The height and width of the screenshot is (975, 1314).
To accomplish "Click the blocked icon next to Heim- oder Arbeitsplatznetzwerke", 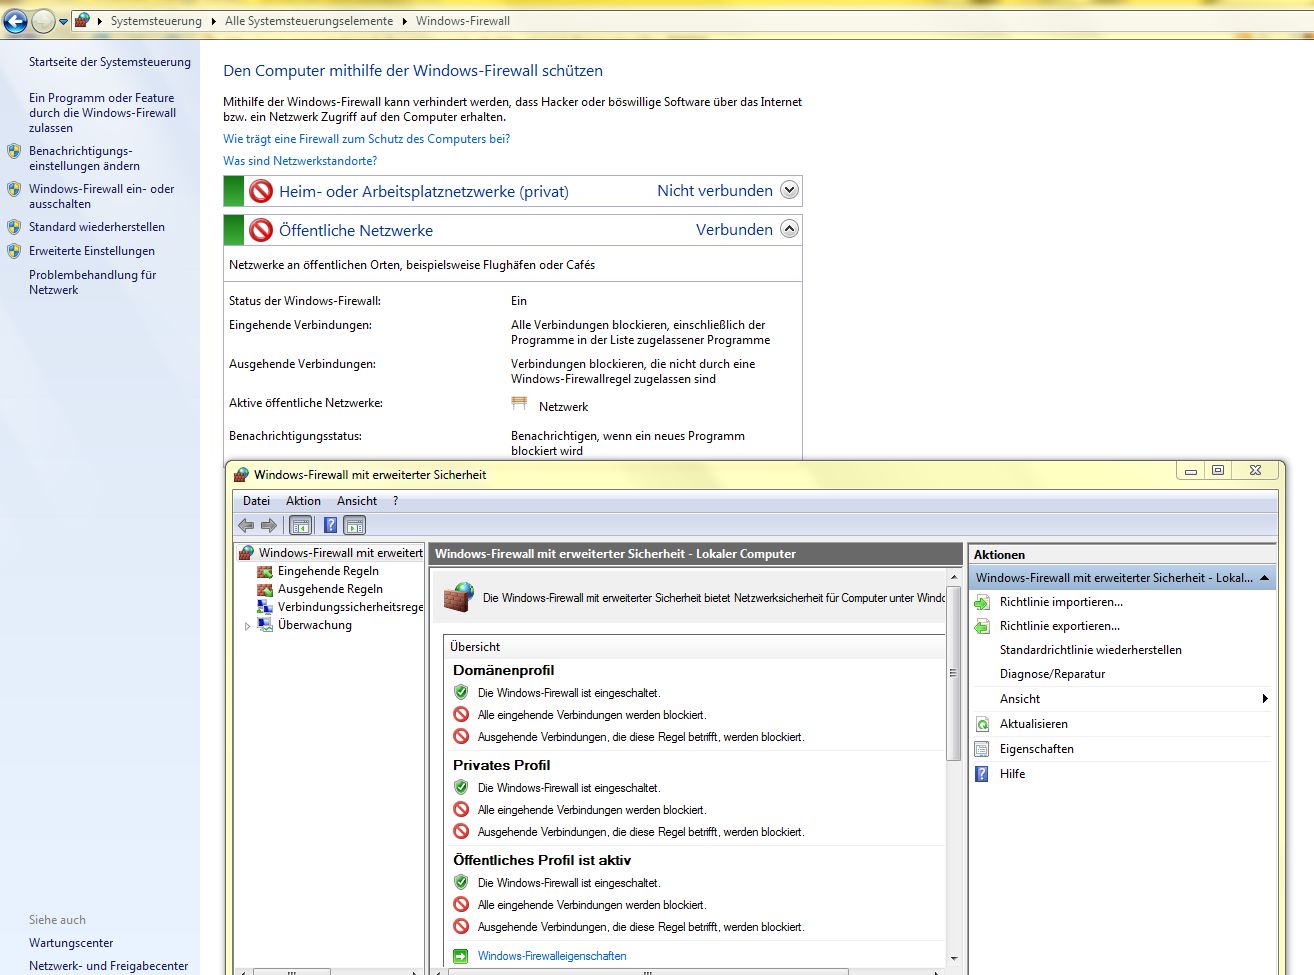I will click(261, 191).
